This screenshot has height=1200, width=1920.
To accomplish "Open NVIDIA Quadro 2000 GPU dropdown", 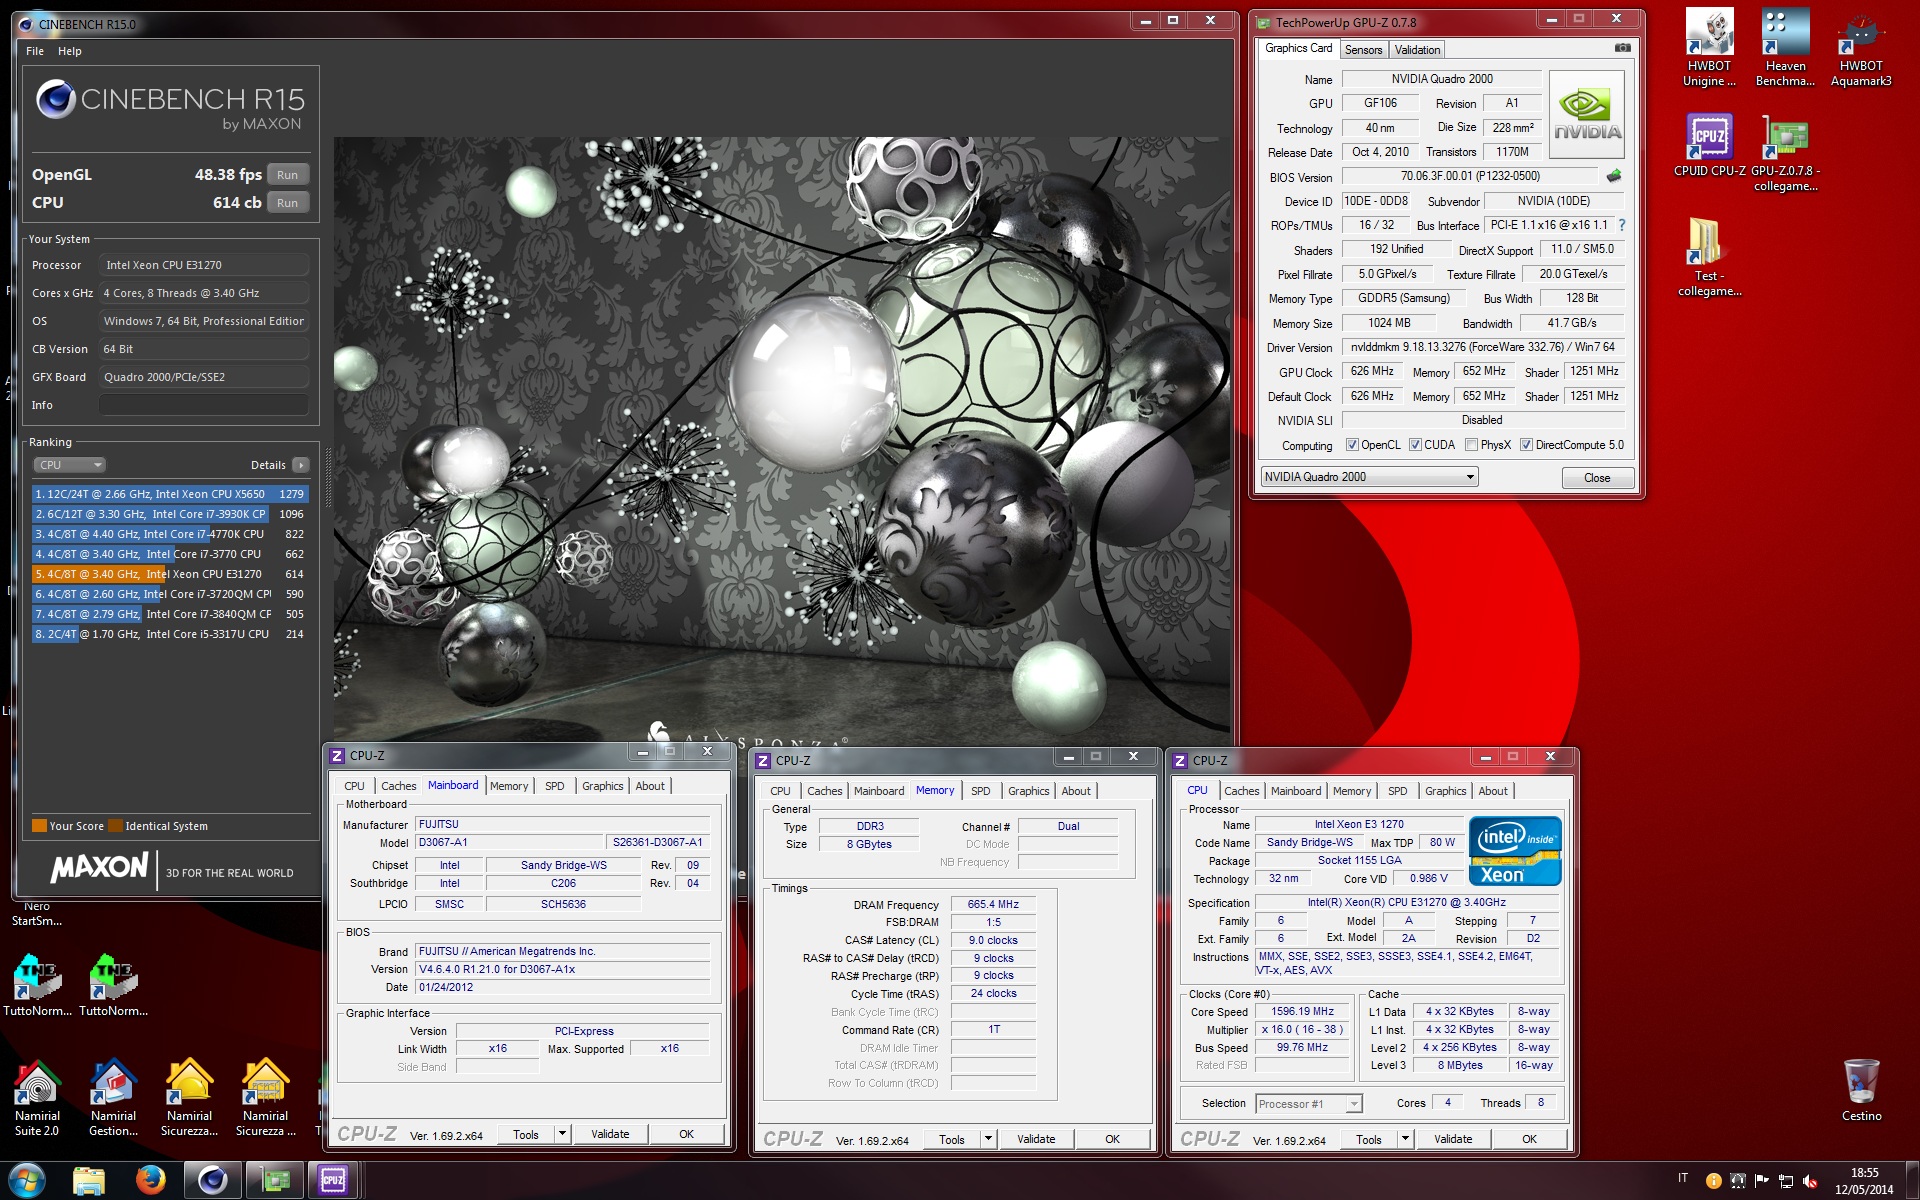I will click(1368, 477).
